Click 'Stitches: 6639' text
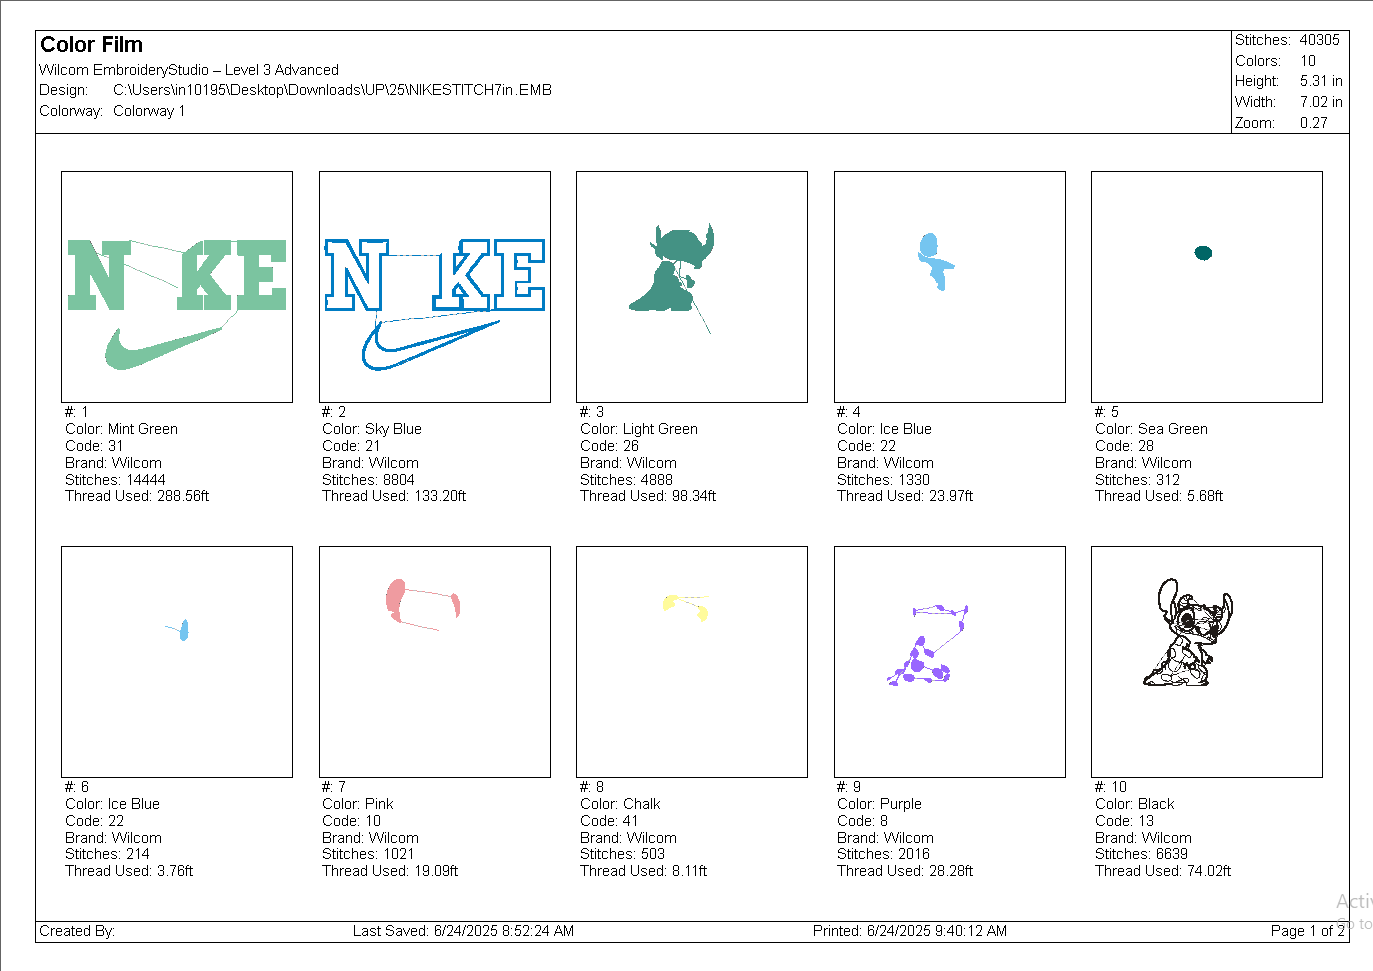The image size is (1373, 971). [1141, 854]
